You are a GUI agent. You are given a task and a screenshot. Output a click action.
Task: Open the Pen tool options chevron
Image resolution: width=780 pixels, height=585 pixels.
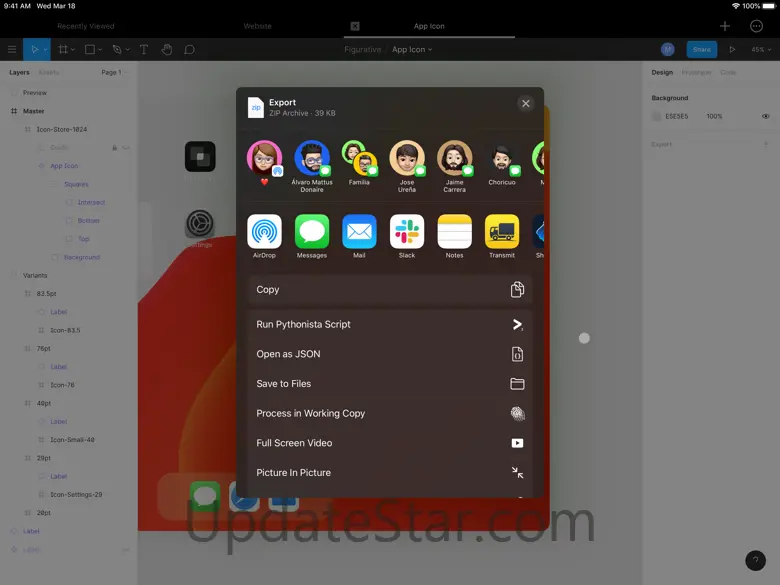[x=128, y=50]
